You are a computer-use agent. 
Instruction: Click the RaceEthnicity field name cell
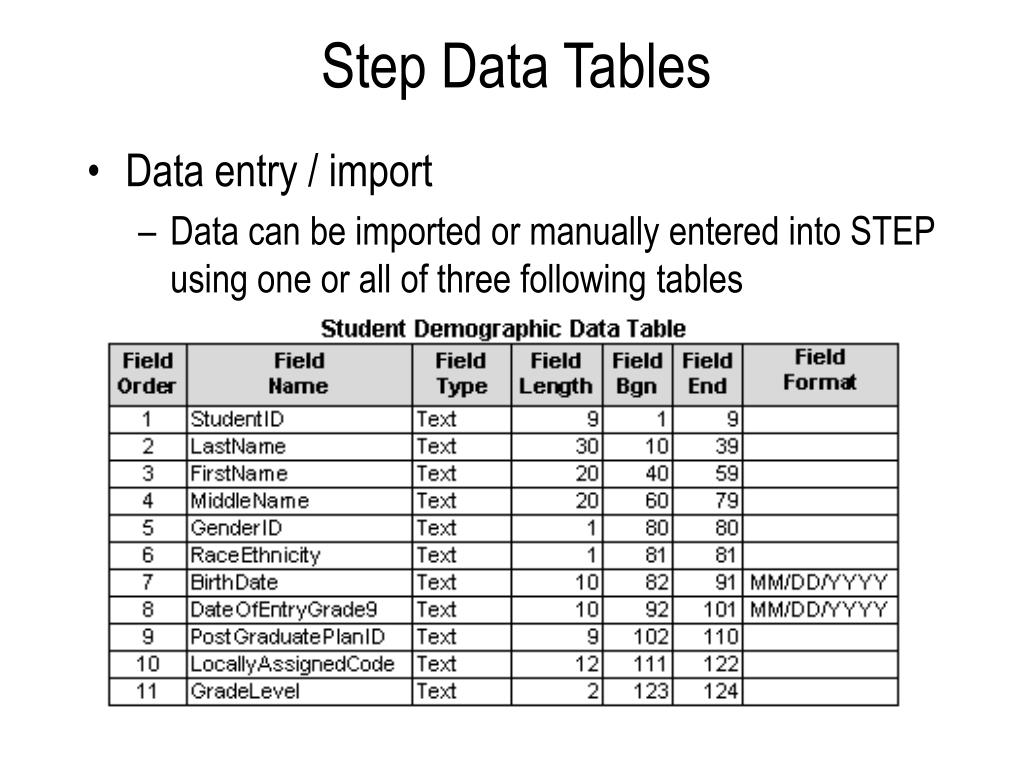[299, 555]
